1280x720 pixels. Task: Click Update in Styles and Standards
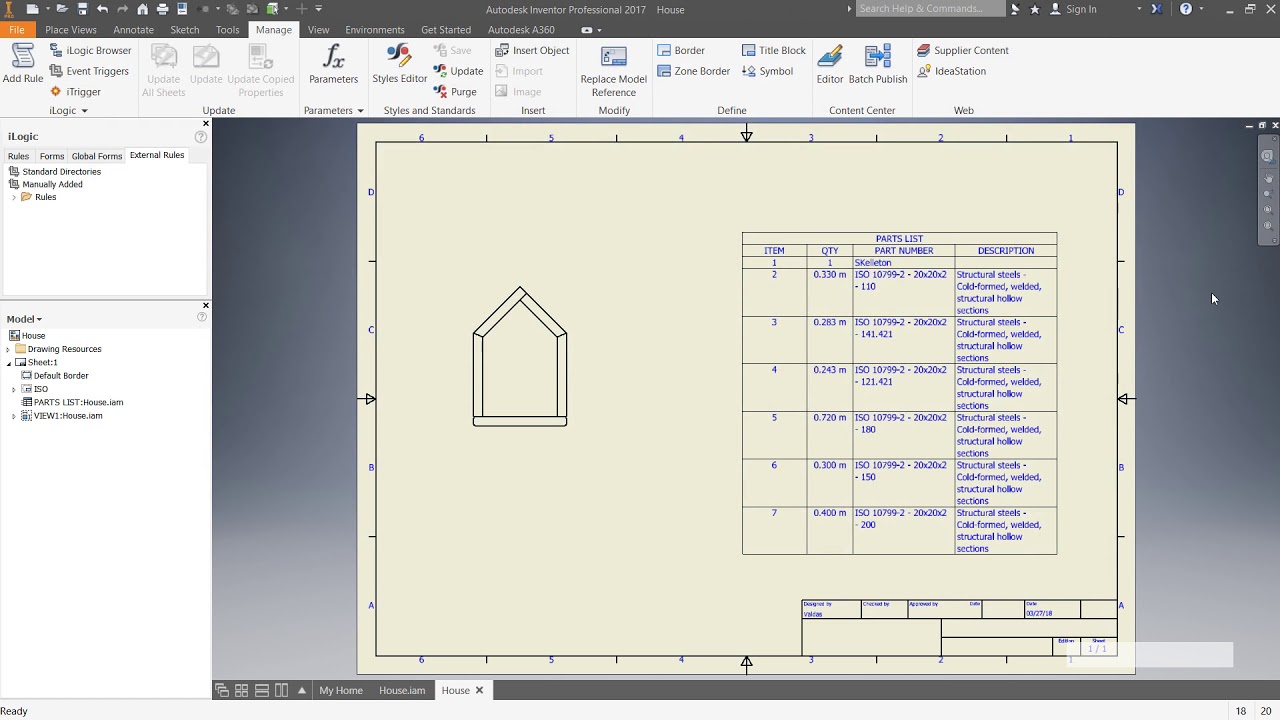click(459, 71)
